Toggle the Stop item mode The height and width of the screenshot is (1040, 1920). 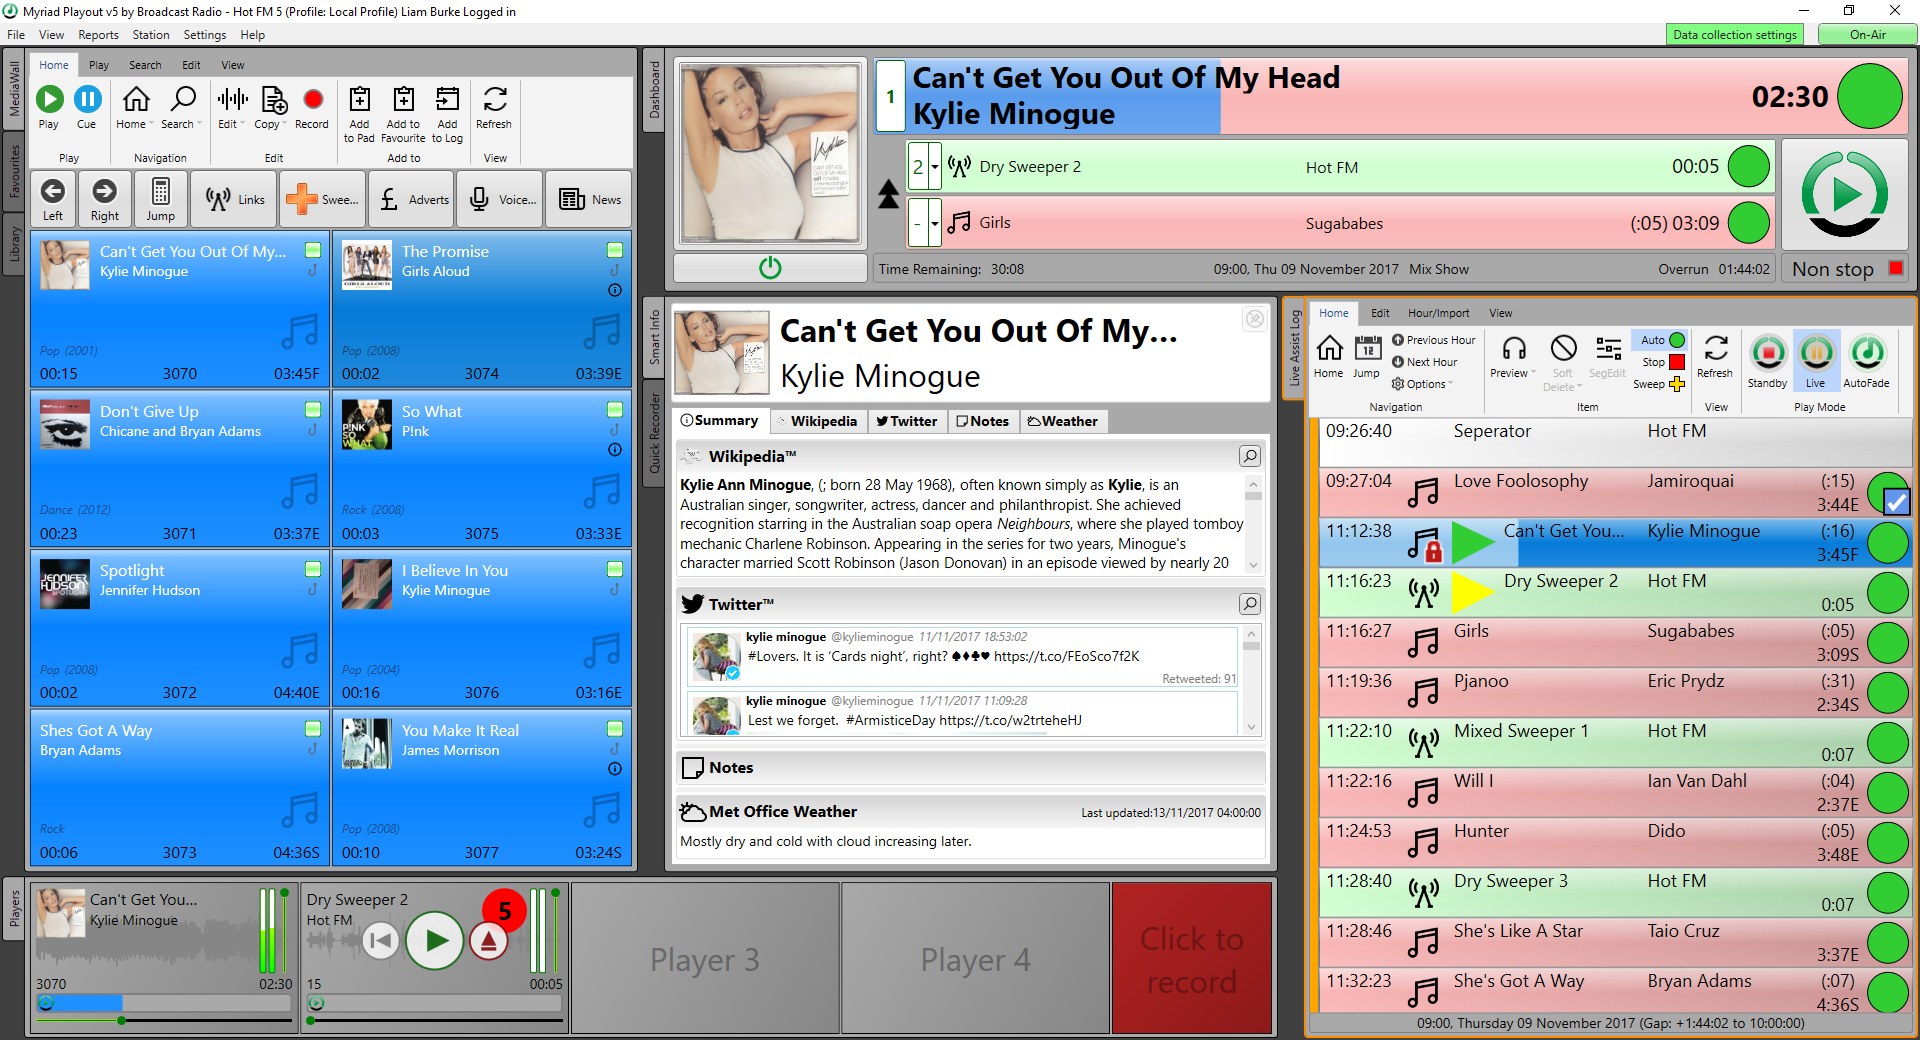(1659, 362)
